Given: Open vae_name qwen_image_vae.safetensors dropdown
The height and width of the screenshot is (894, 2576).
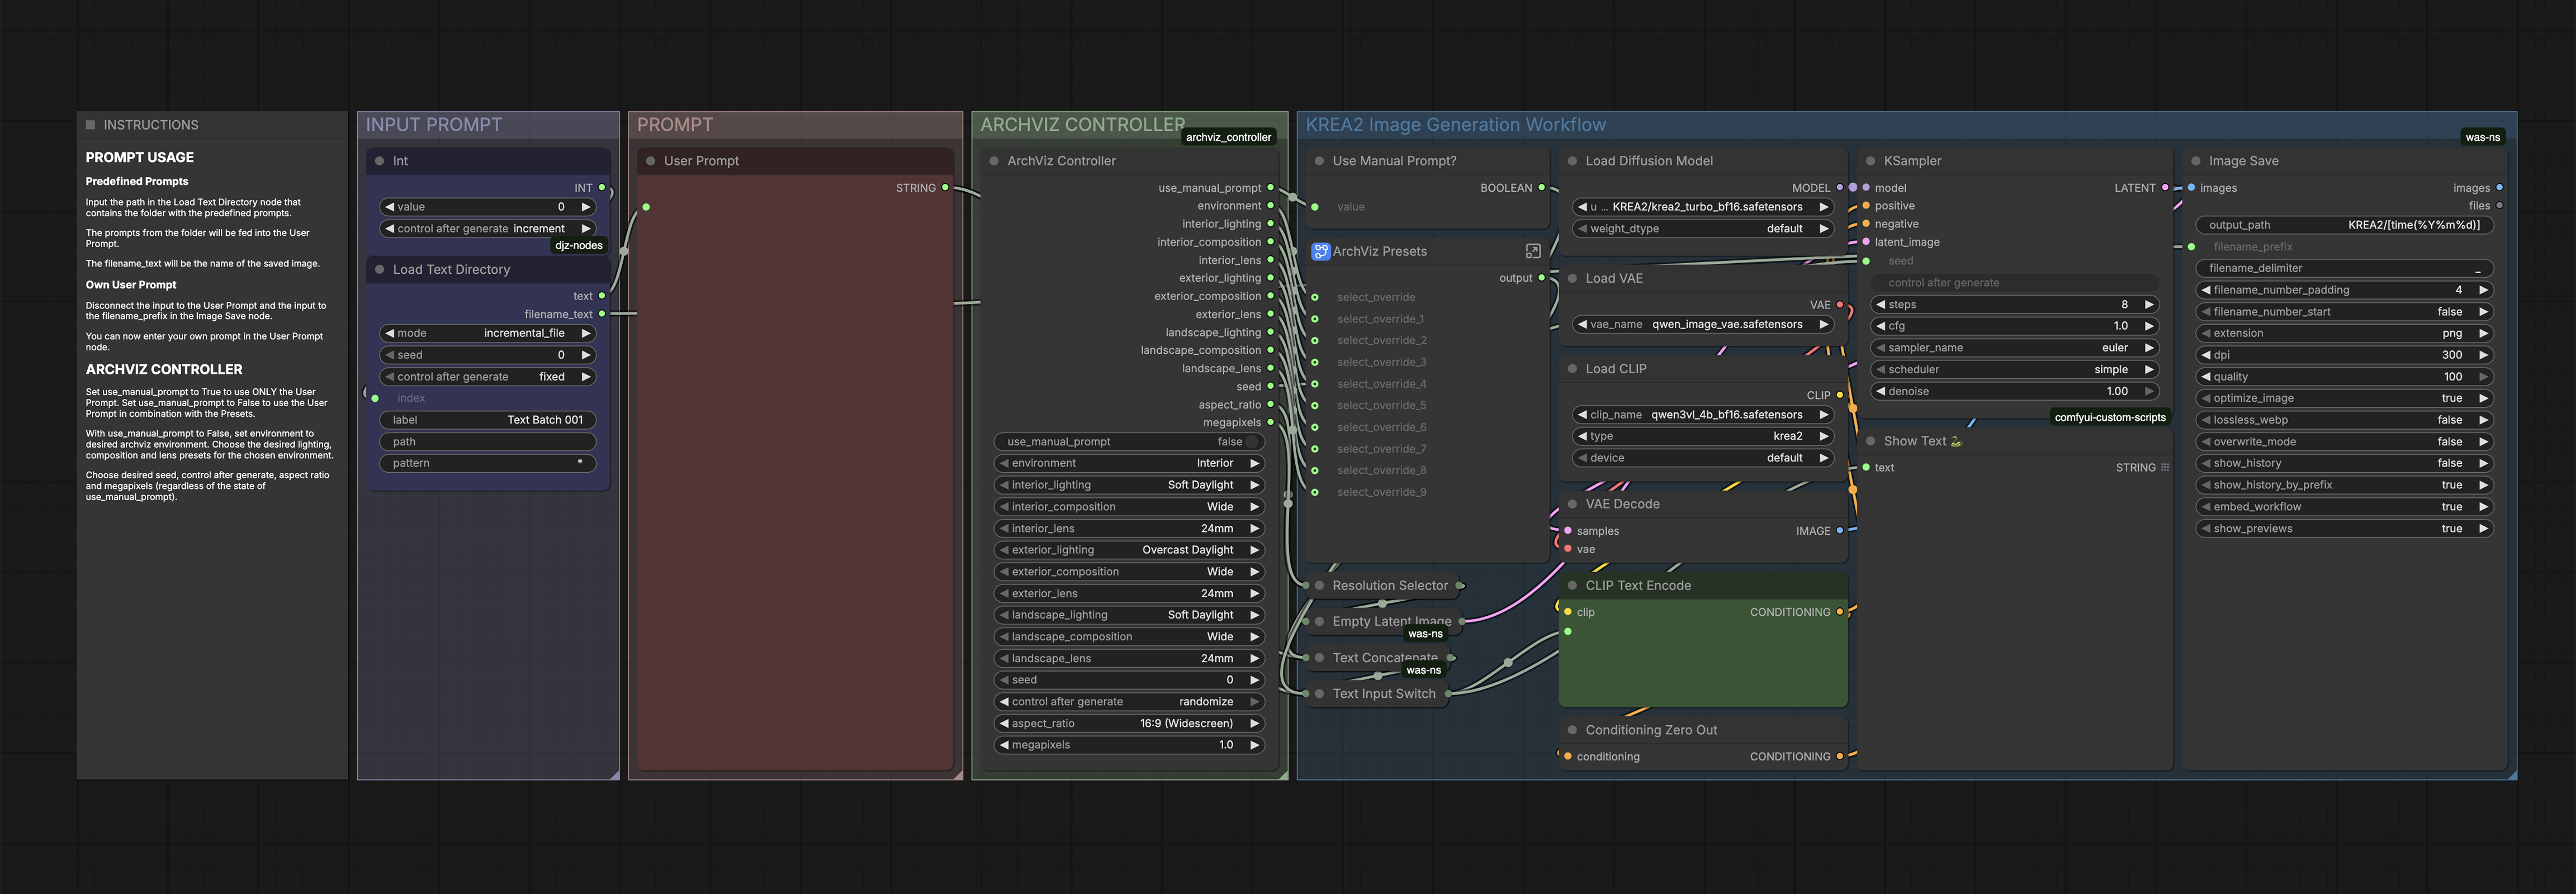Looking at the screenshot, I should click(x=1703, y=325).
